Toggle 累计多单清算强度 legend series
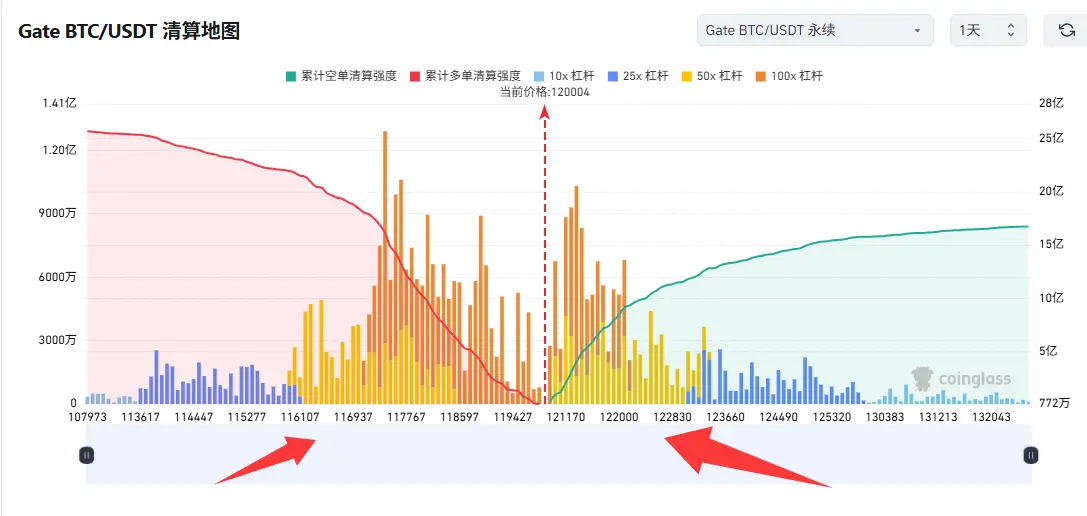The image size is (1087, 516). pyautogui.click(x=465, y=76)
